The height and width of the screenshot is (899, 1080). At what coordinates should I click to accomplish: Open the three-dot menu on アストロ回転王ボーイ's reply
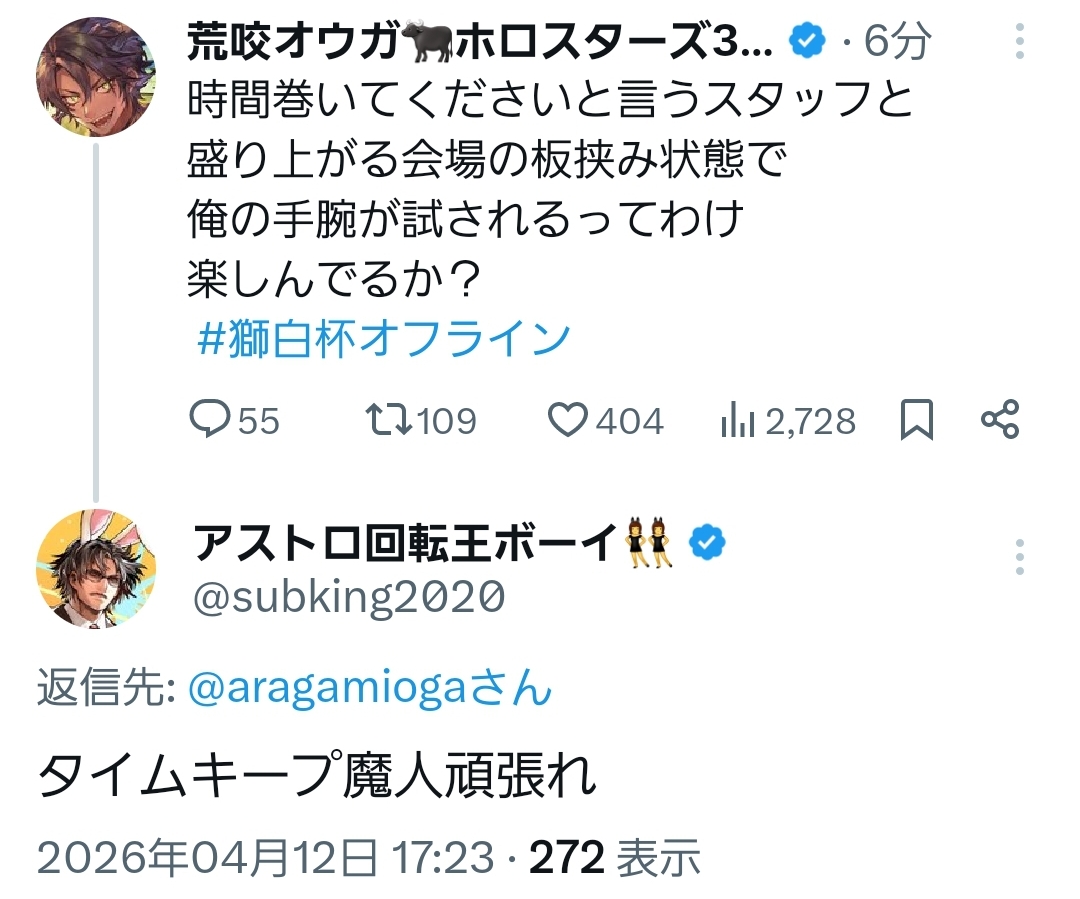point(1019,557)
